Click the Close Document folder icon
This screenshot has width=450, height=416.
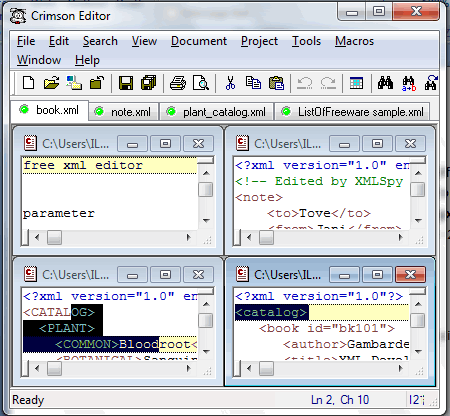coord(97,83)
